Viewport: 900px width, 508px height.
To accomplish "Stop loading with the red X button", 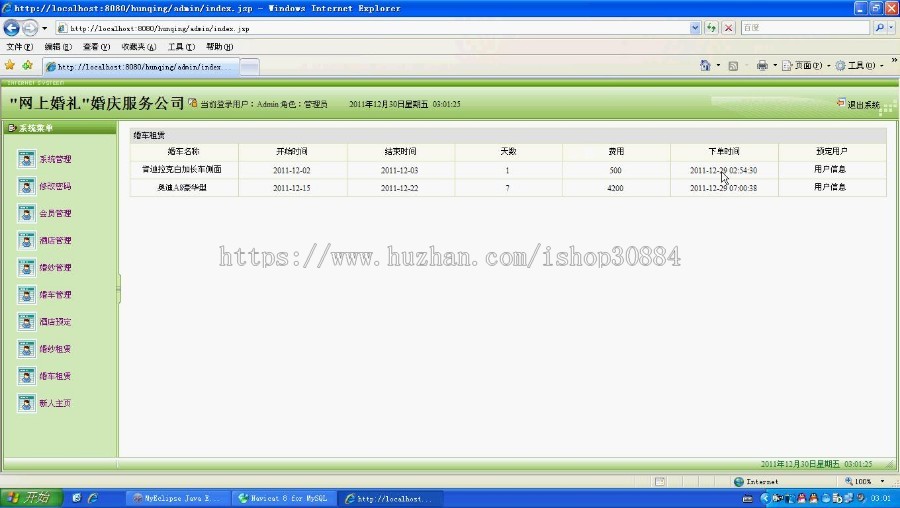I will pos(728,28).
